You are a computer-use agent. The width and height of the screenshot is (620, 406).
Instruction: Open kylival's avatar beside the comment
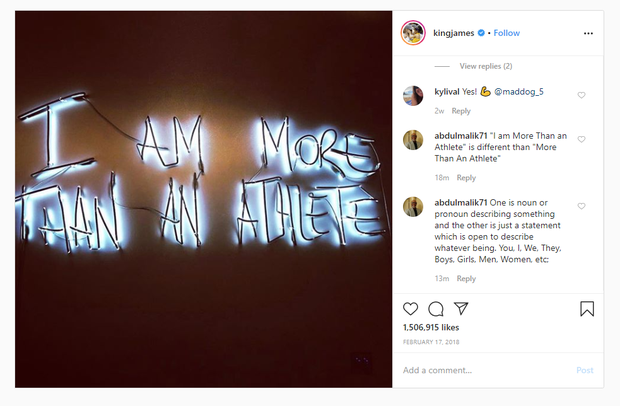point(412,95)
